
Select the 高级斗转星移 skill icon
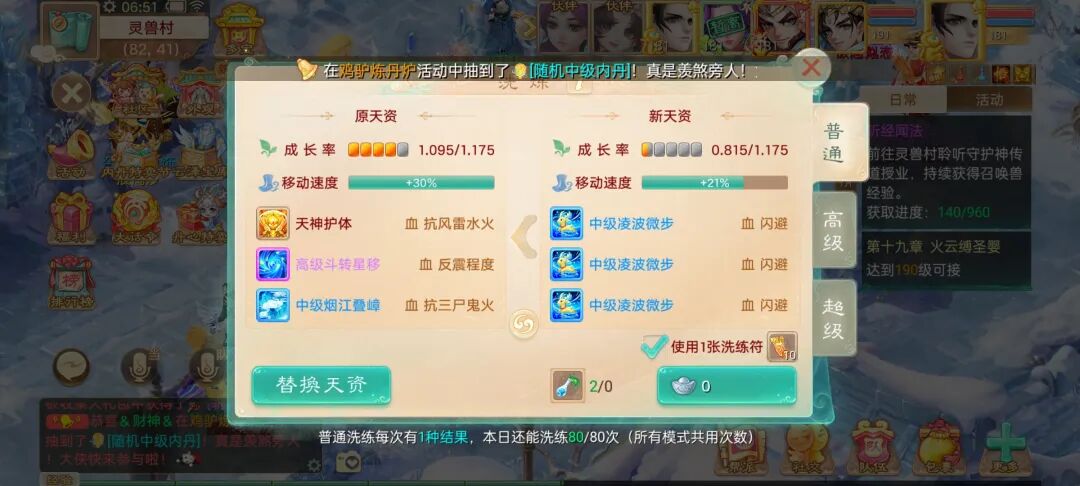coord(273,264)
